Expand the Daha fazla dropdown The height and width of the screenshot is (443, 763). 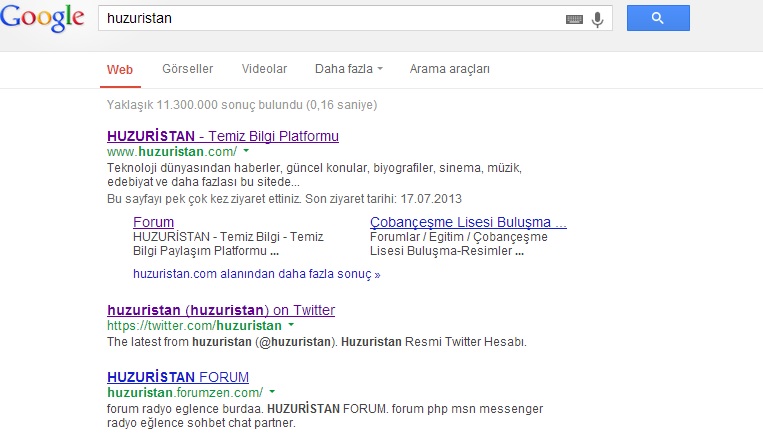click(x=348, y=69)
